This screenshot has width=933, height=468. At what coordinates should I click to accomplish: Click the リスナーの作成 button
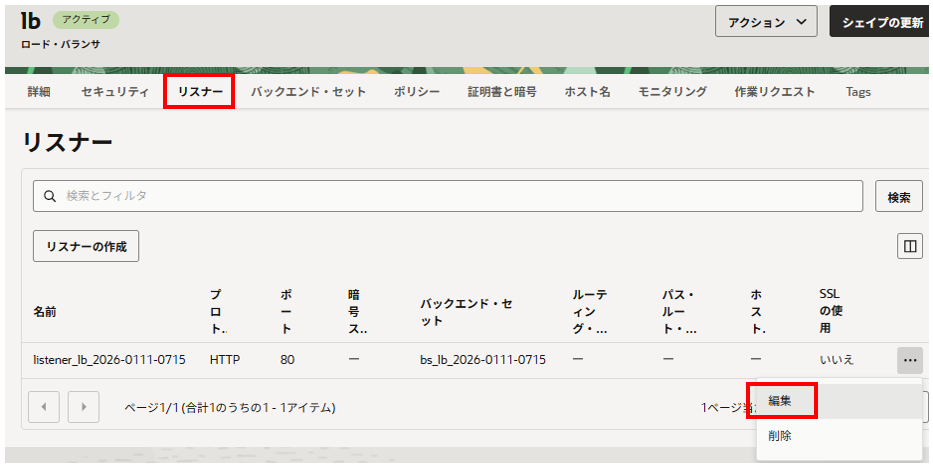pyautogui.click(x=86, y=246)
